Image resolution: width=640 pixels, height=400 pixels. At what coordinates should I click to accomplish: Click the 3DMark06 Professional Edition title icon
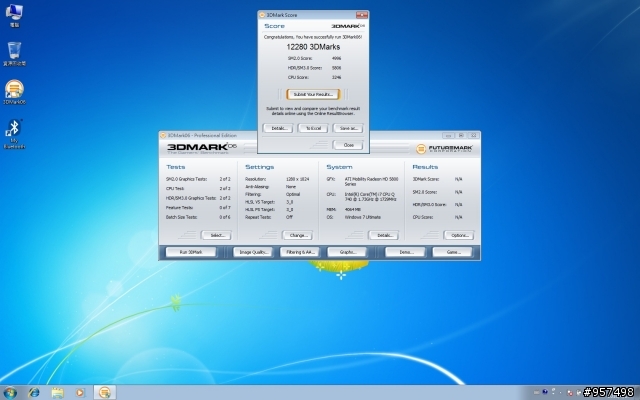point(163,135)
